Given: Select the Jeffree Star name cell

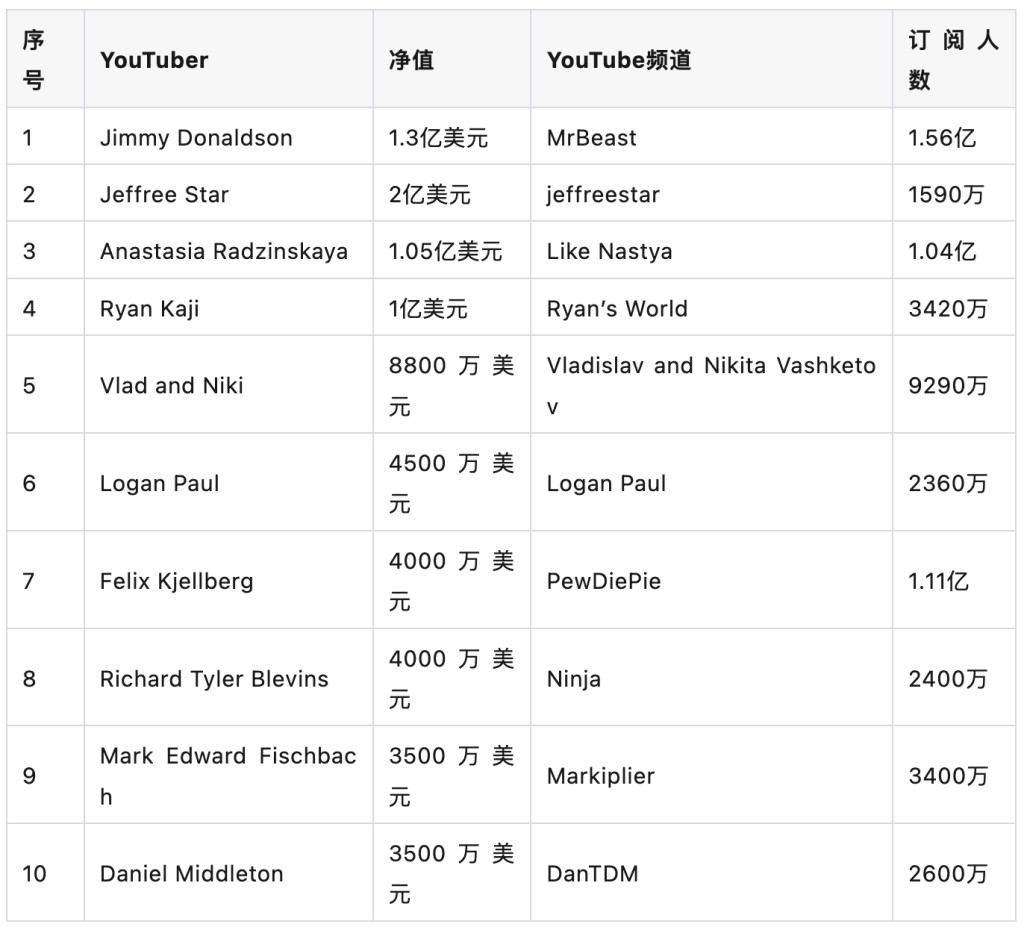Looking at the screenshot, I should [229, 193].
